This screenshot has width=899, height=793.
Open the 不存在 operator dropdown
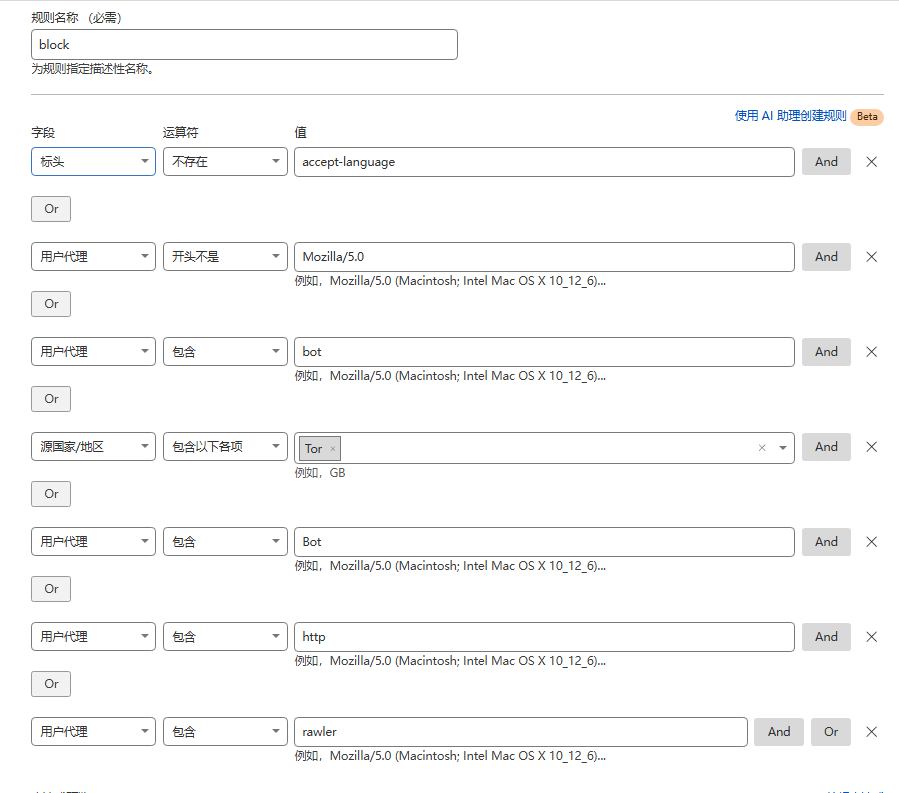225,162
